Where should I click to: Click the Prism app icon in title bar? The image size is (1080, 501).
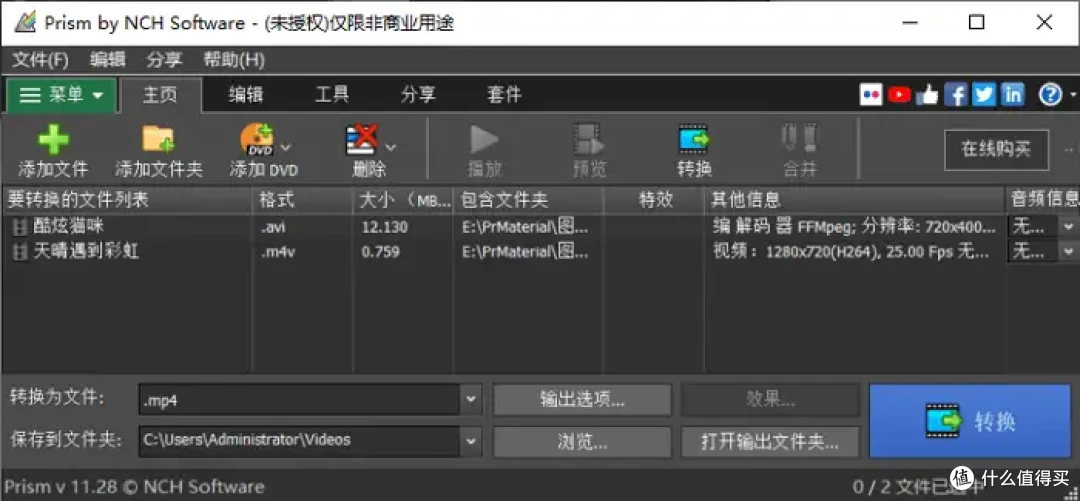click(x=23, y=22)
